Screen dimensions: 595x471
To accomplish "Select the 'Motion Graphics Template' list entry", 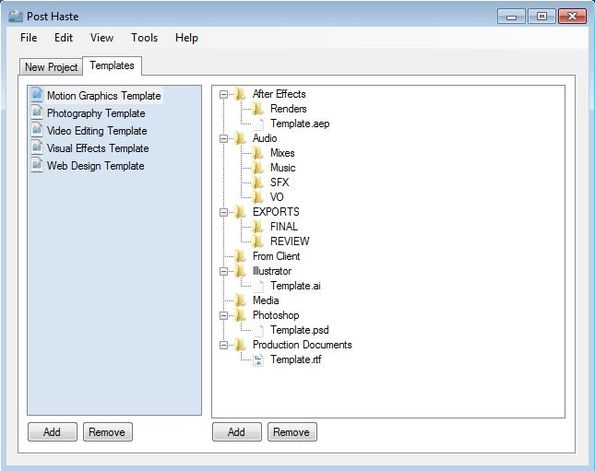I will (x=104, y=96).
